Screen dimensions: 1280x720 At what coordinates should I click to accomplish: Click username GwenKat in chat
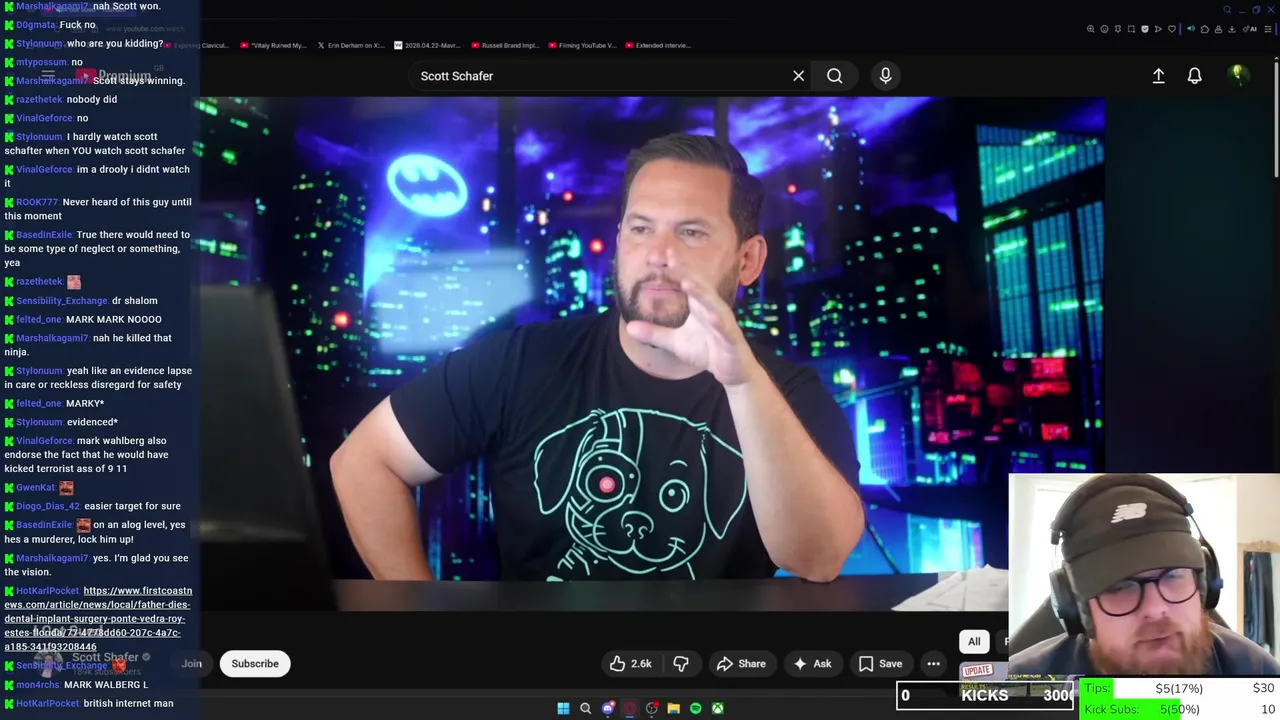tap(35, 488)
